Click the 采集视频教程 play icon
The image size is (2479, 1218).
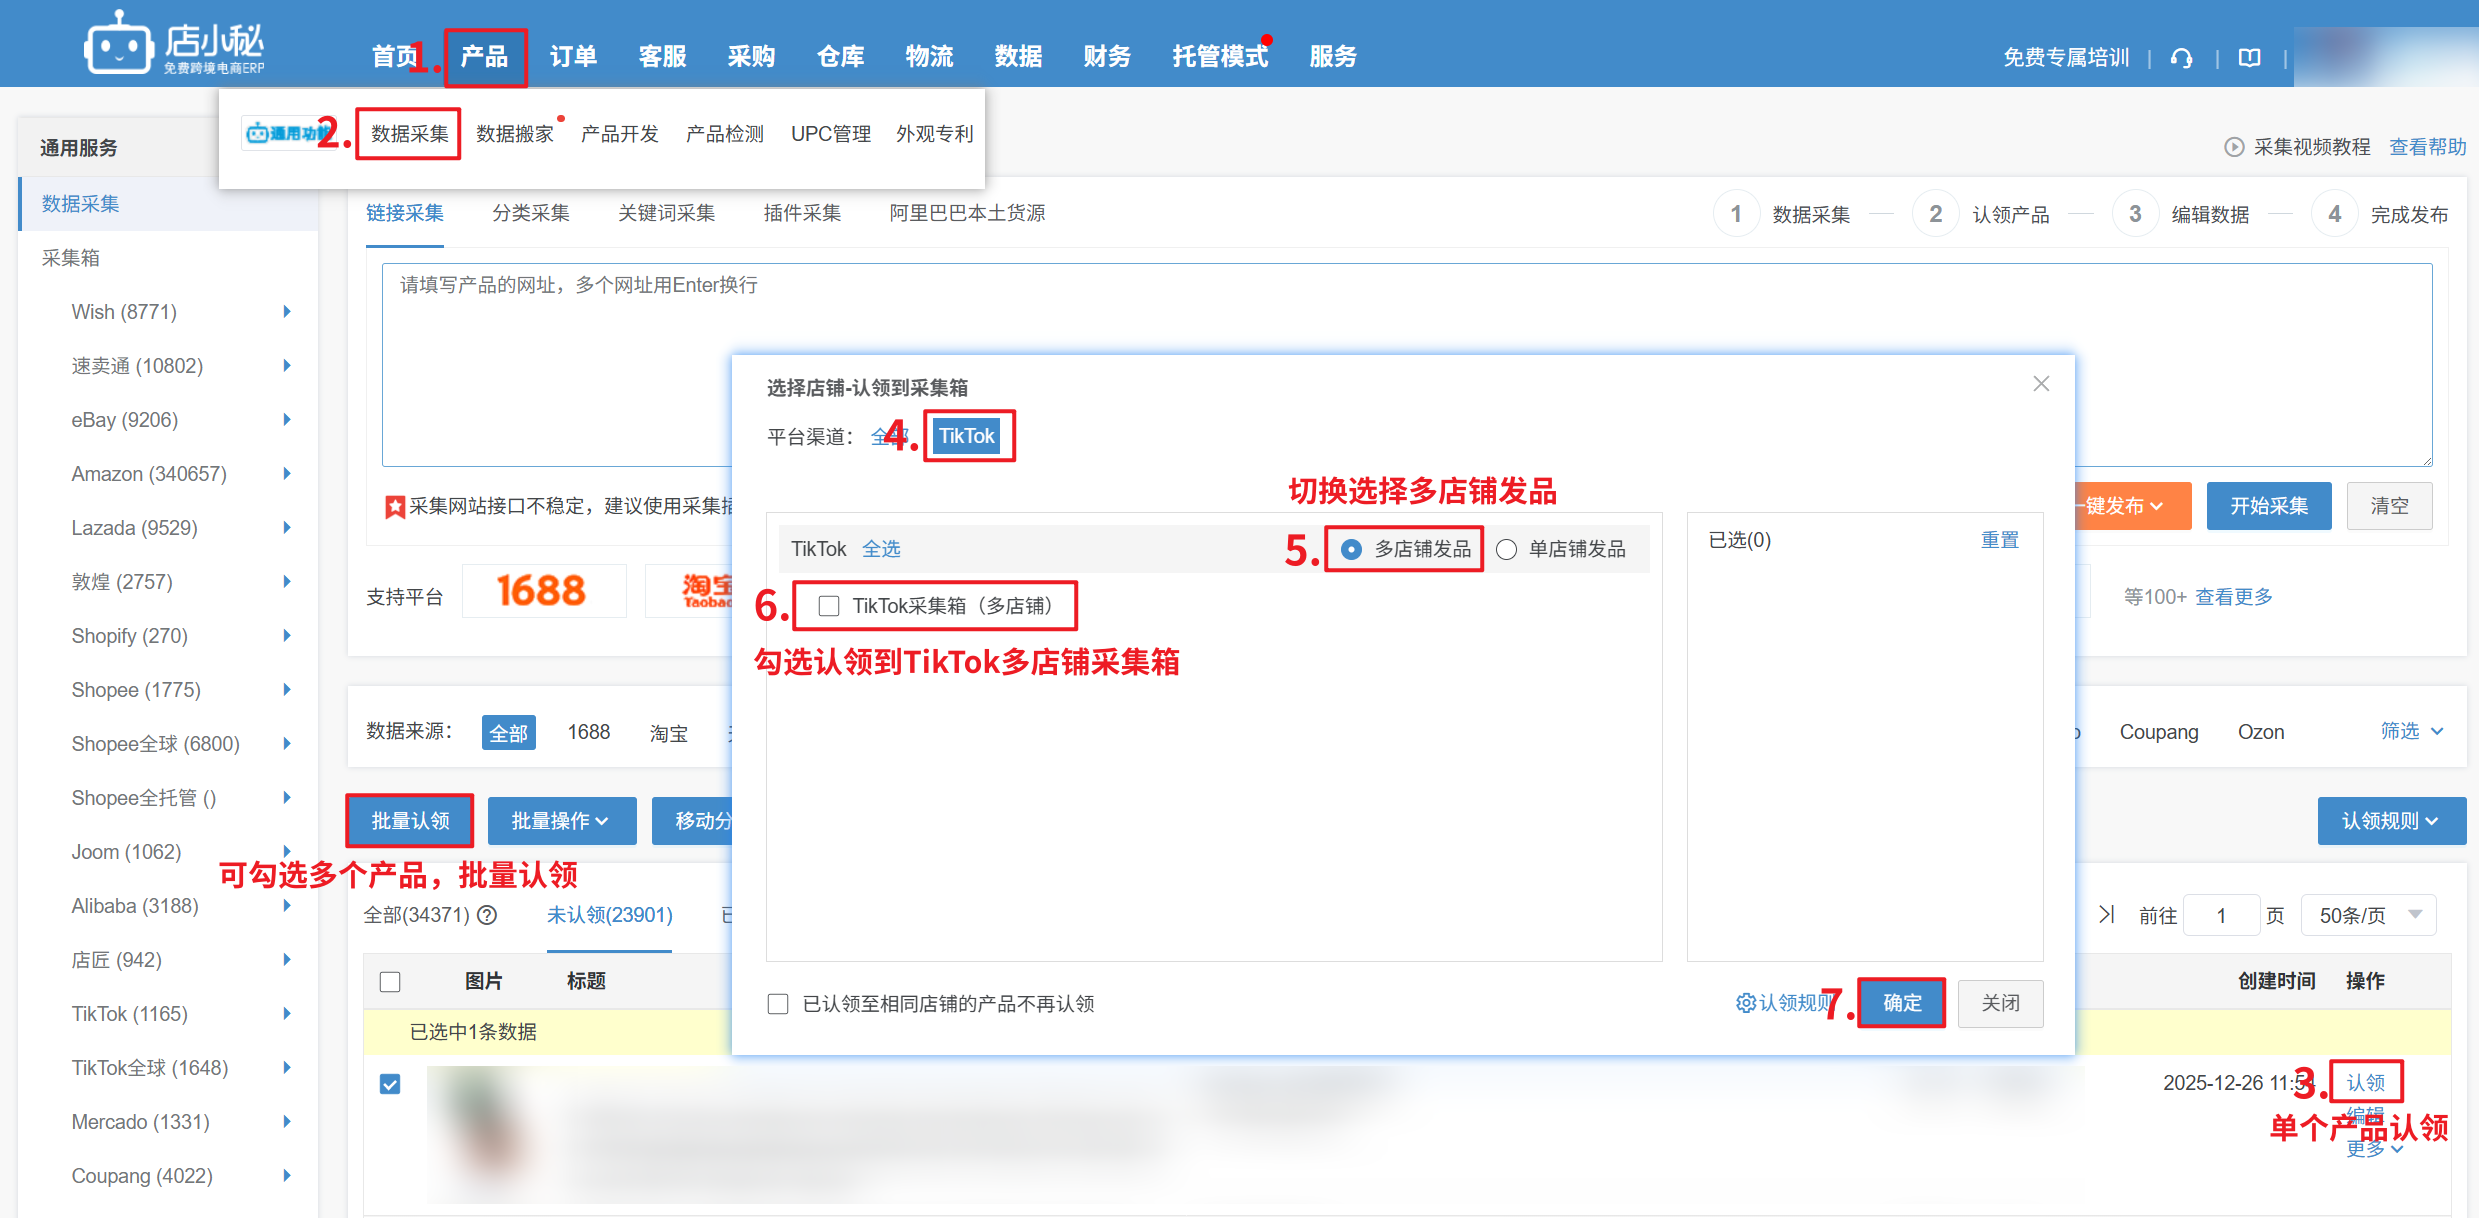coord(2233,147)
